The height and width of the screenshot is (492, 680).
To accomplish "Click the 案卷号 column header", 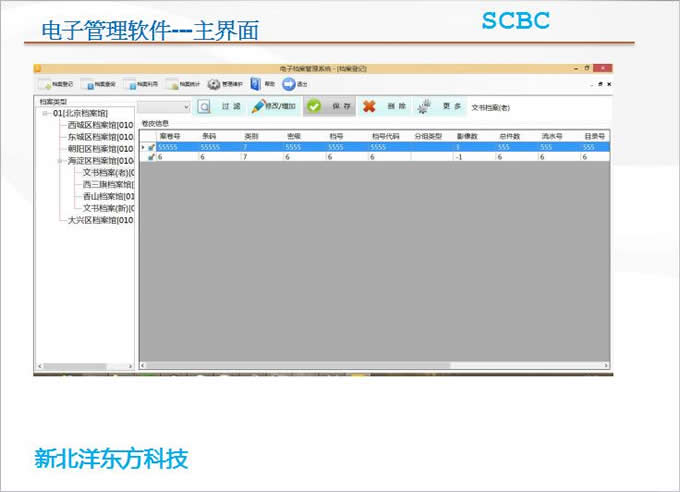I will point(169,136).
